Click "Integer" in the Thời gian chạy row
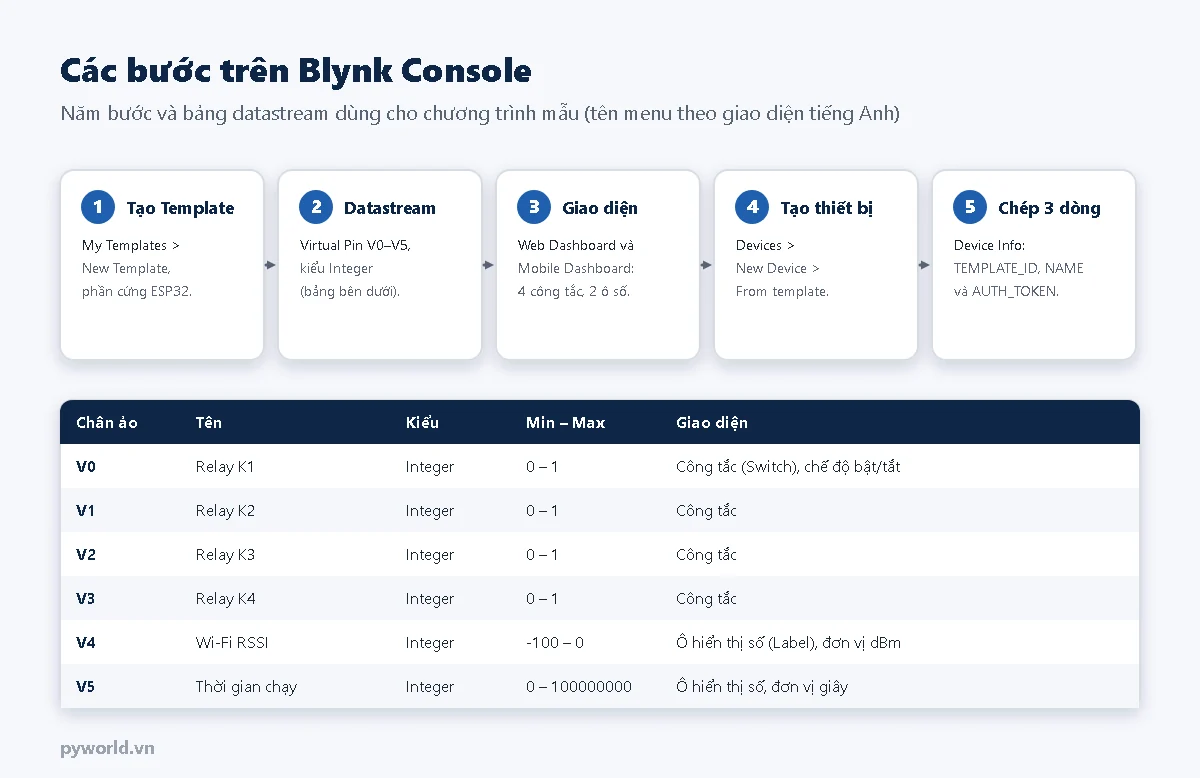This screenshot has height=778, width=1200. point(430,686)
